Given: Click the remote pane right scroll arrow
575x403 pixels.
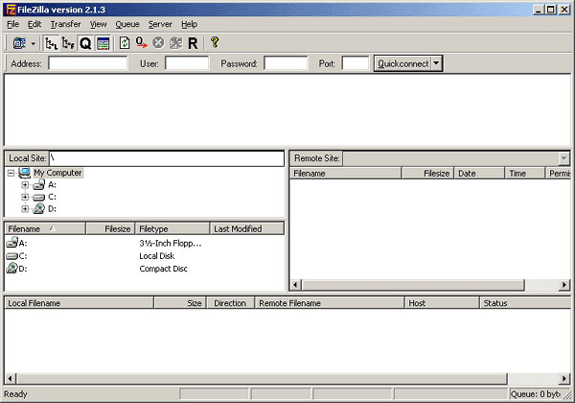Looking at the screenshot, I should [564, 285].
